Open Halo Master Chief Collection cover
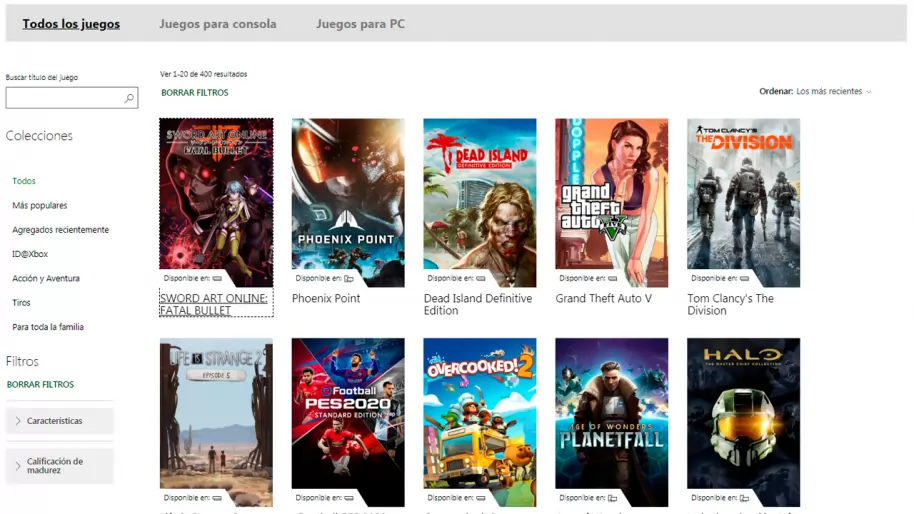Image resolution: width=914 pixels, height=514 pixels. [x=743, y=423]
